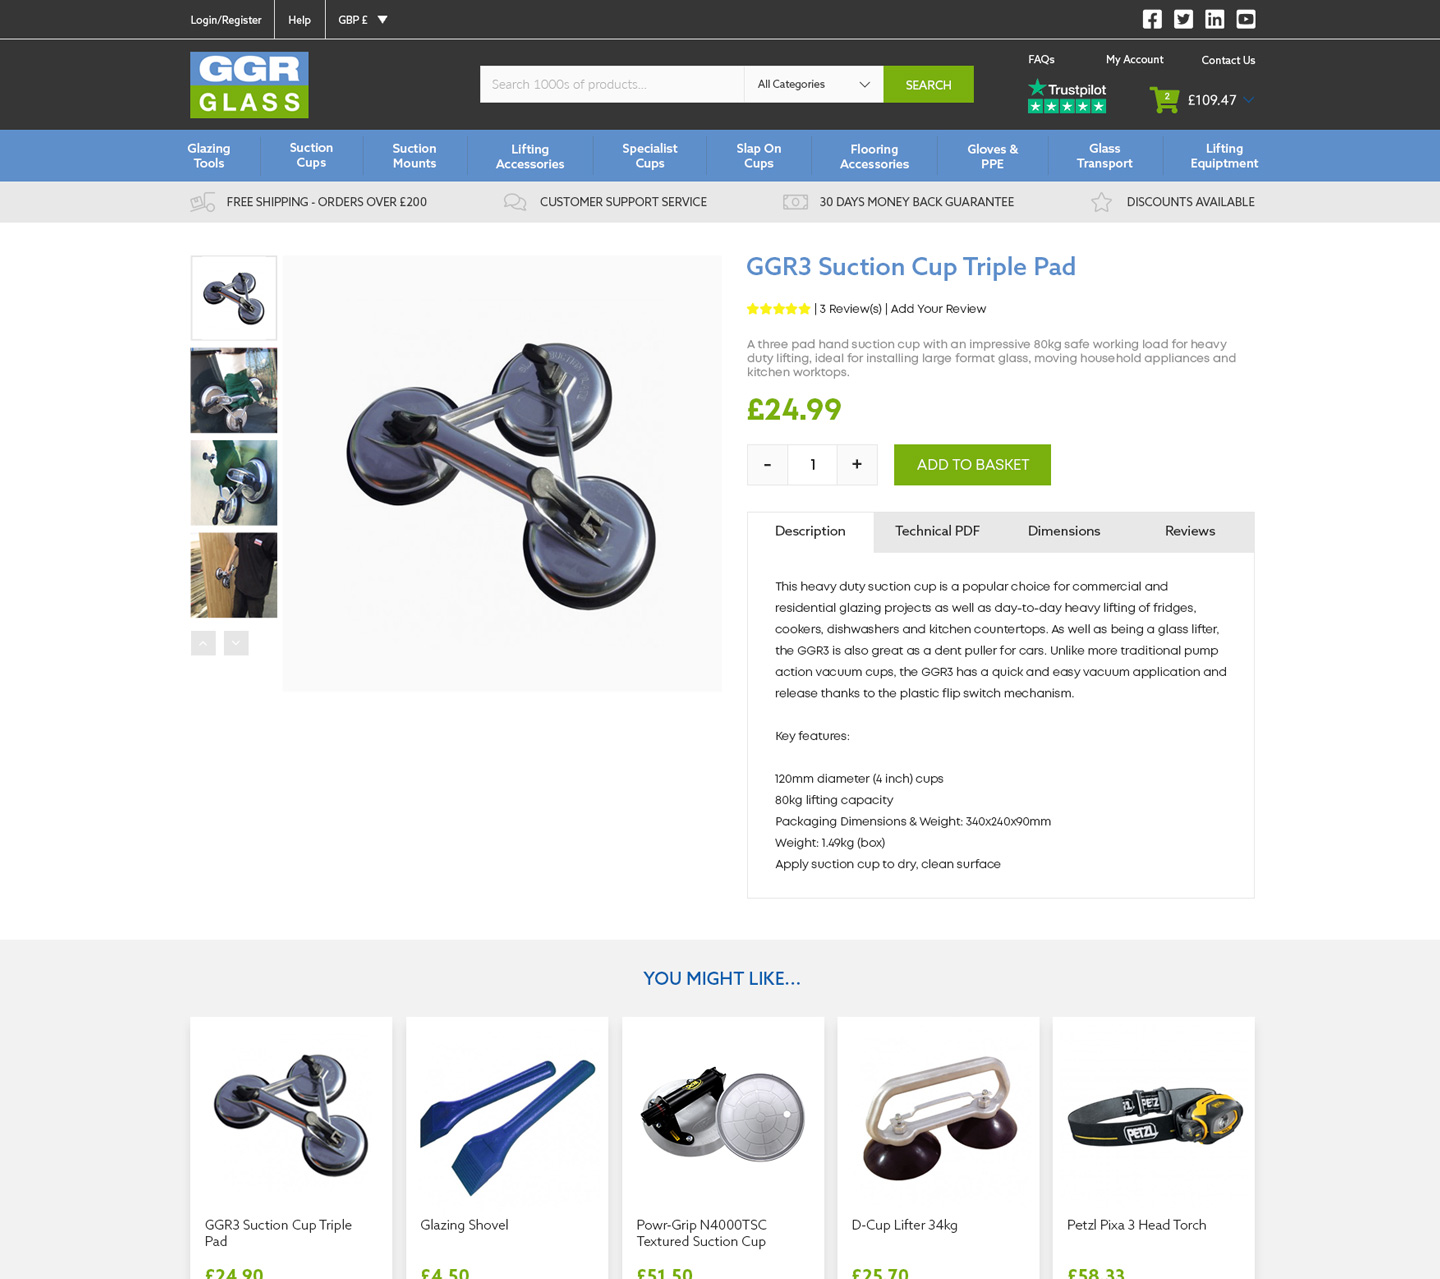
Task: Click the green shopping cart icon
Action: 1164,100
